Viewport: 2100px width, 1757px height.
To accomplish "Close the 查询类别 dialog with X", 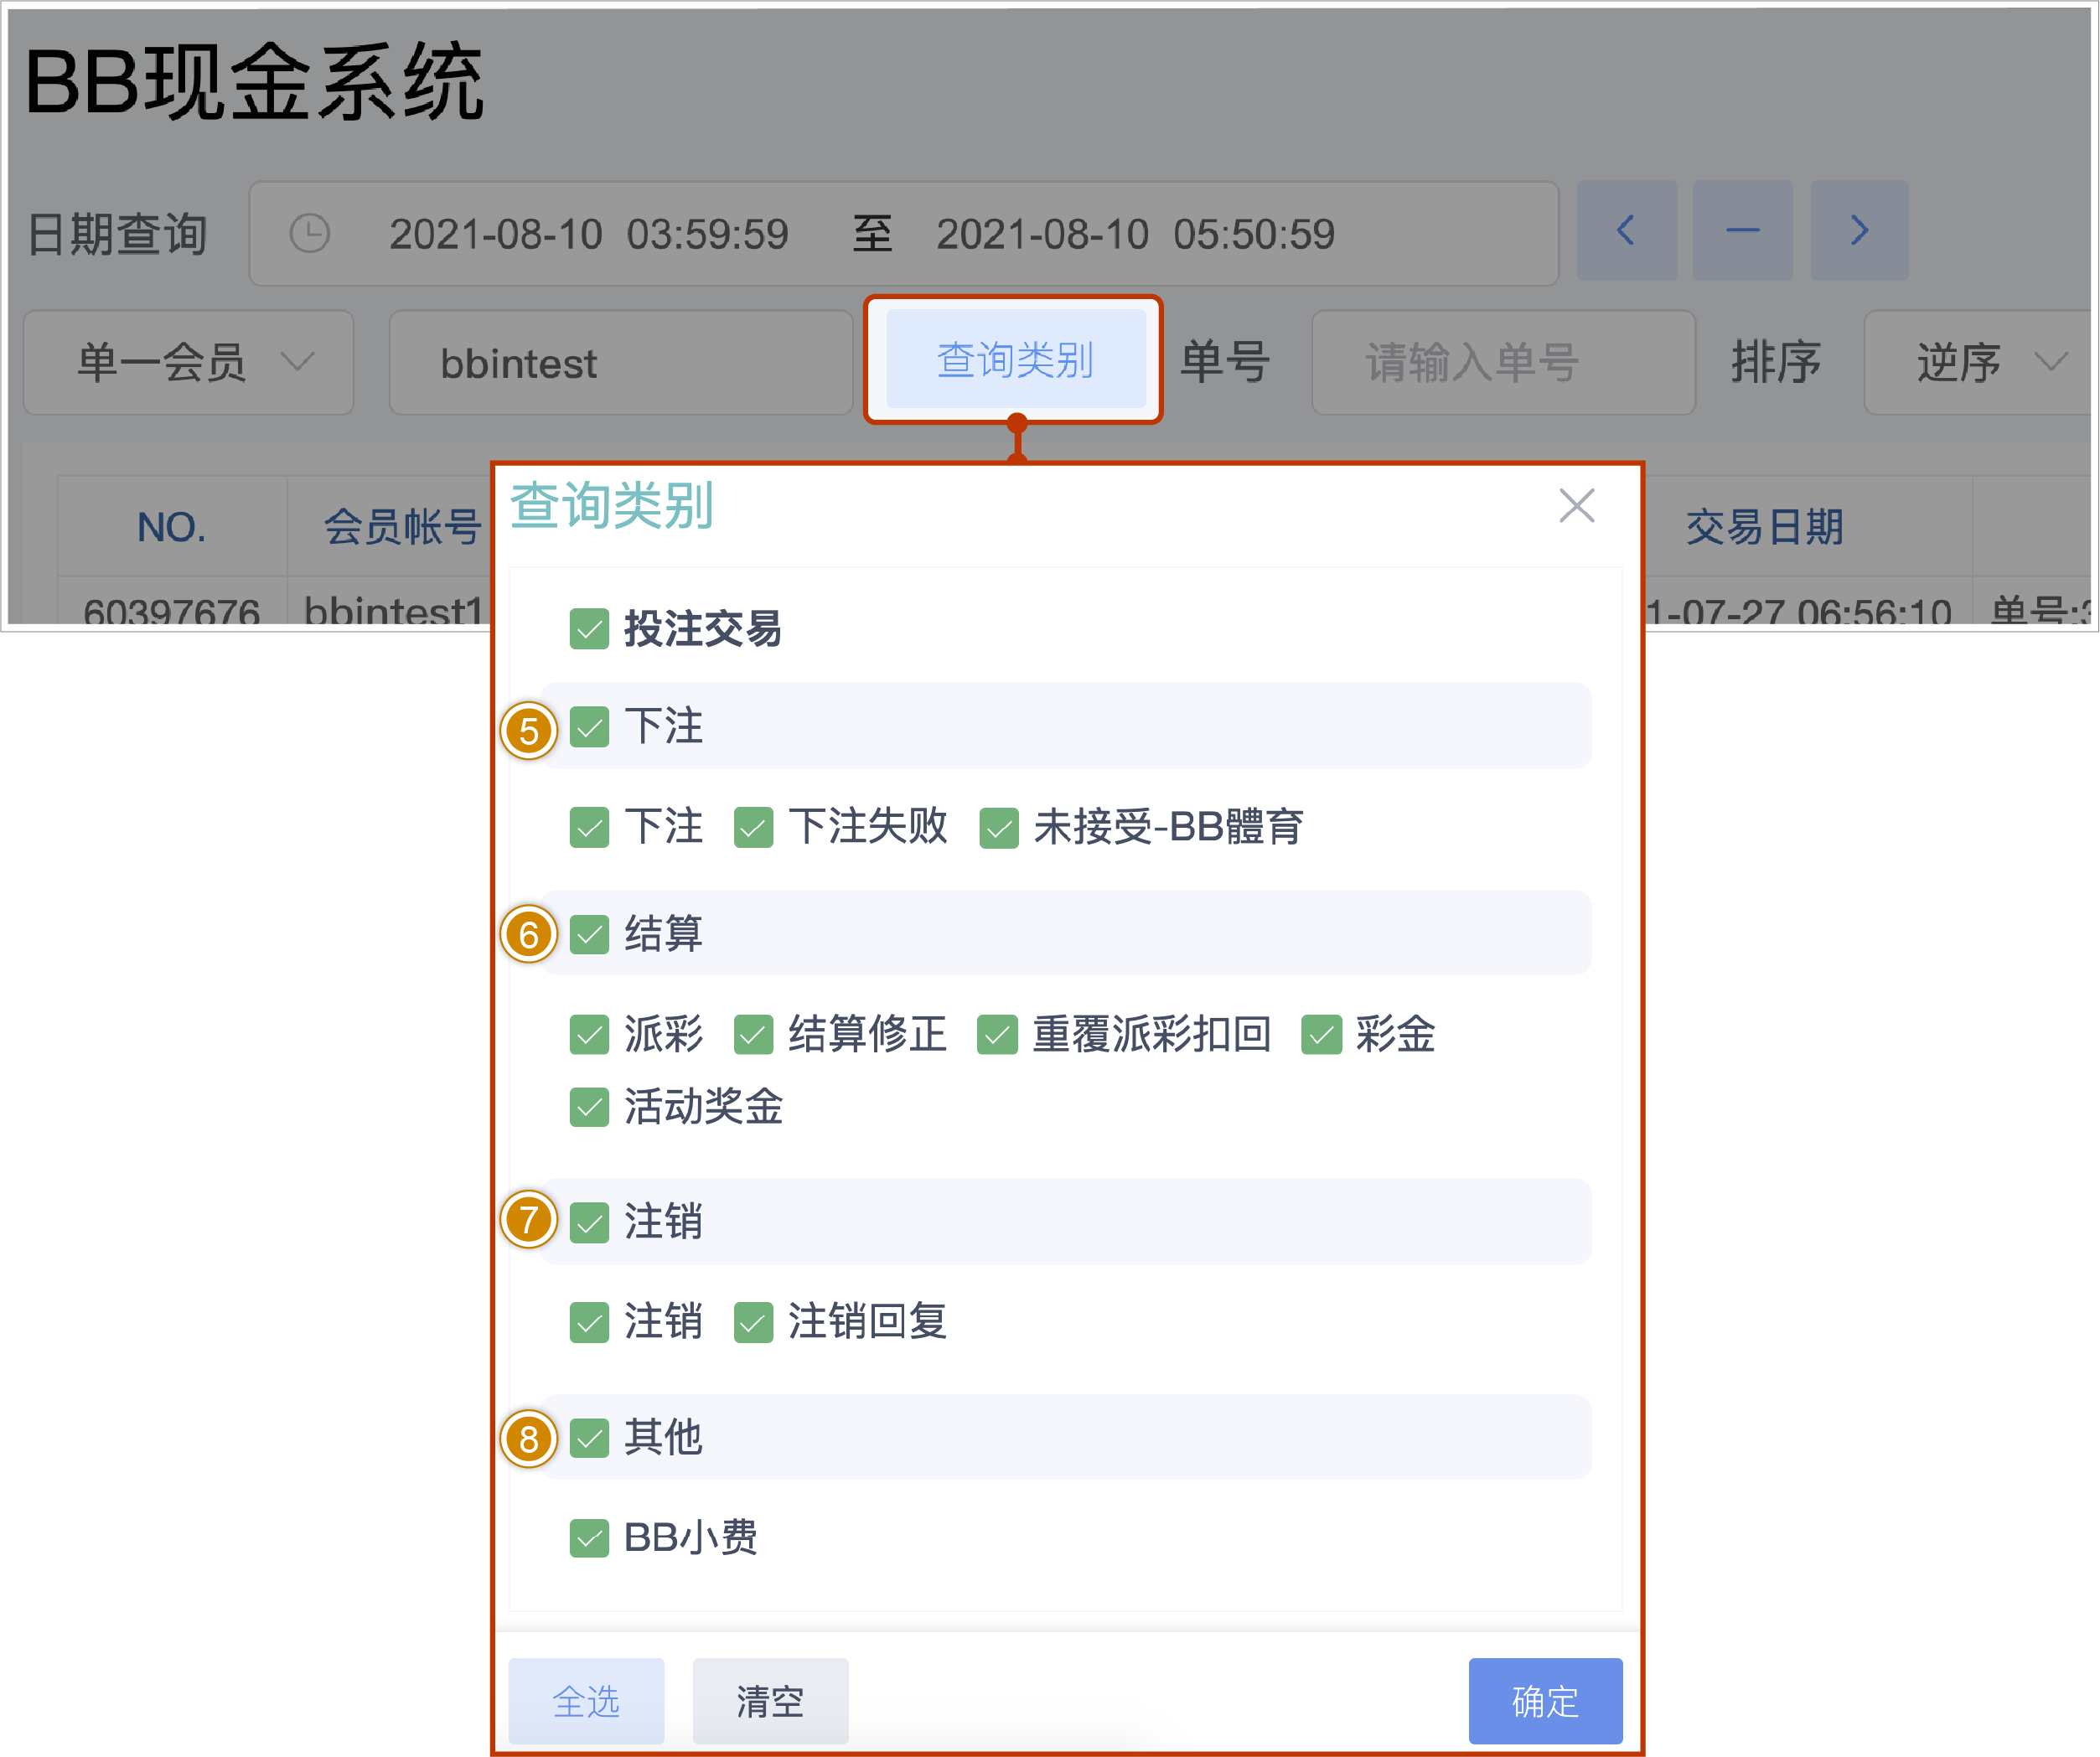I will tap(1576, 506).
